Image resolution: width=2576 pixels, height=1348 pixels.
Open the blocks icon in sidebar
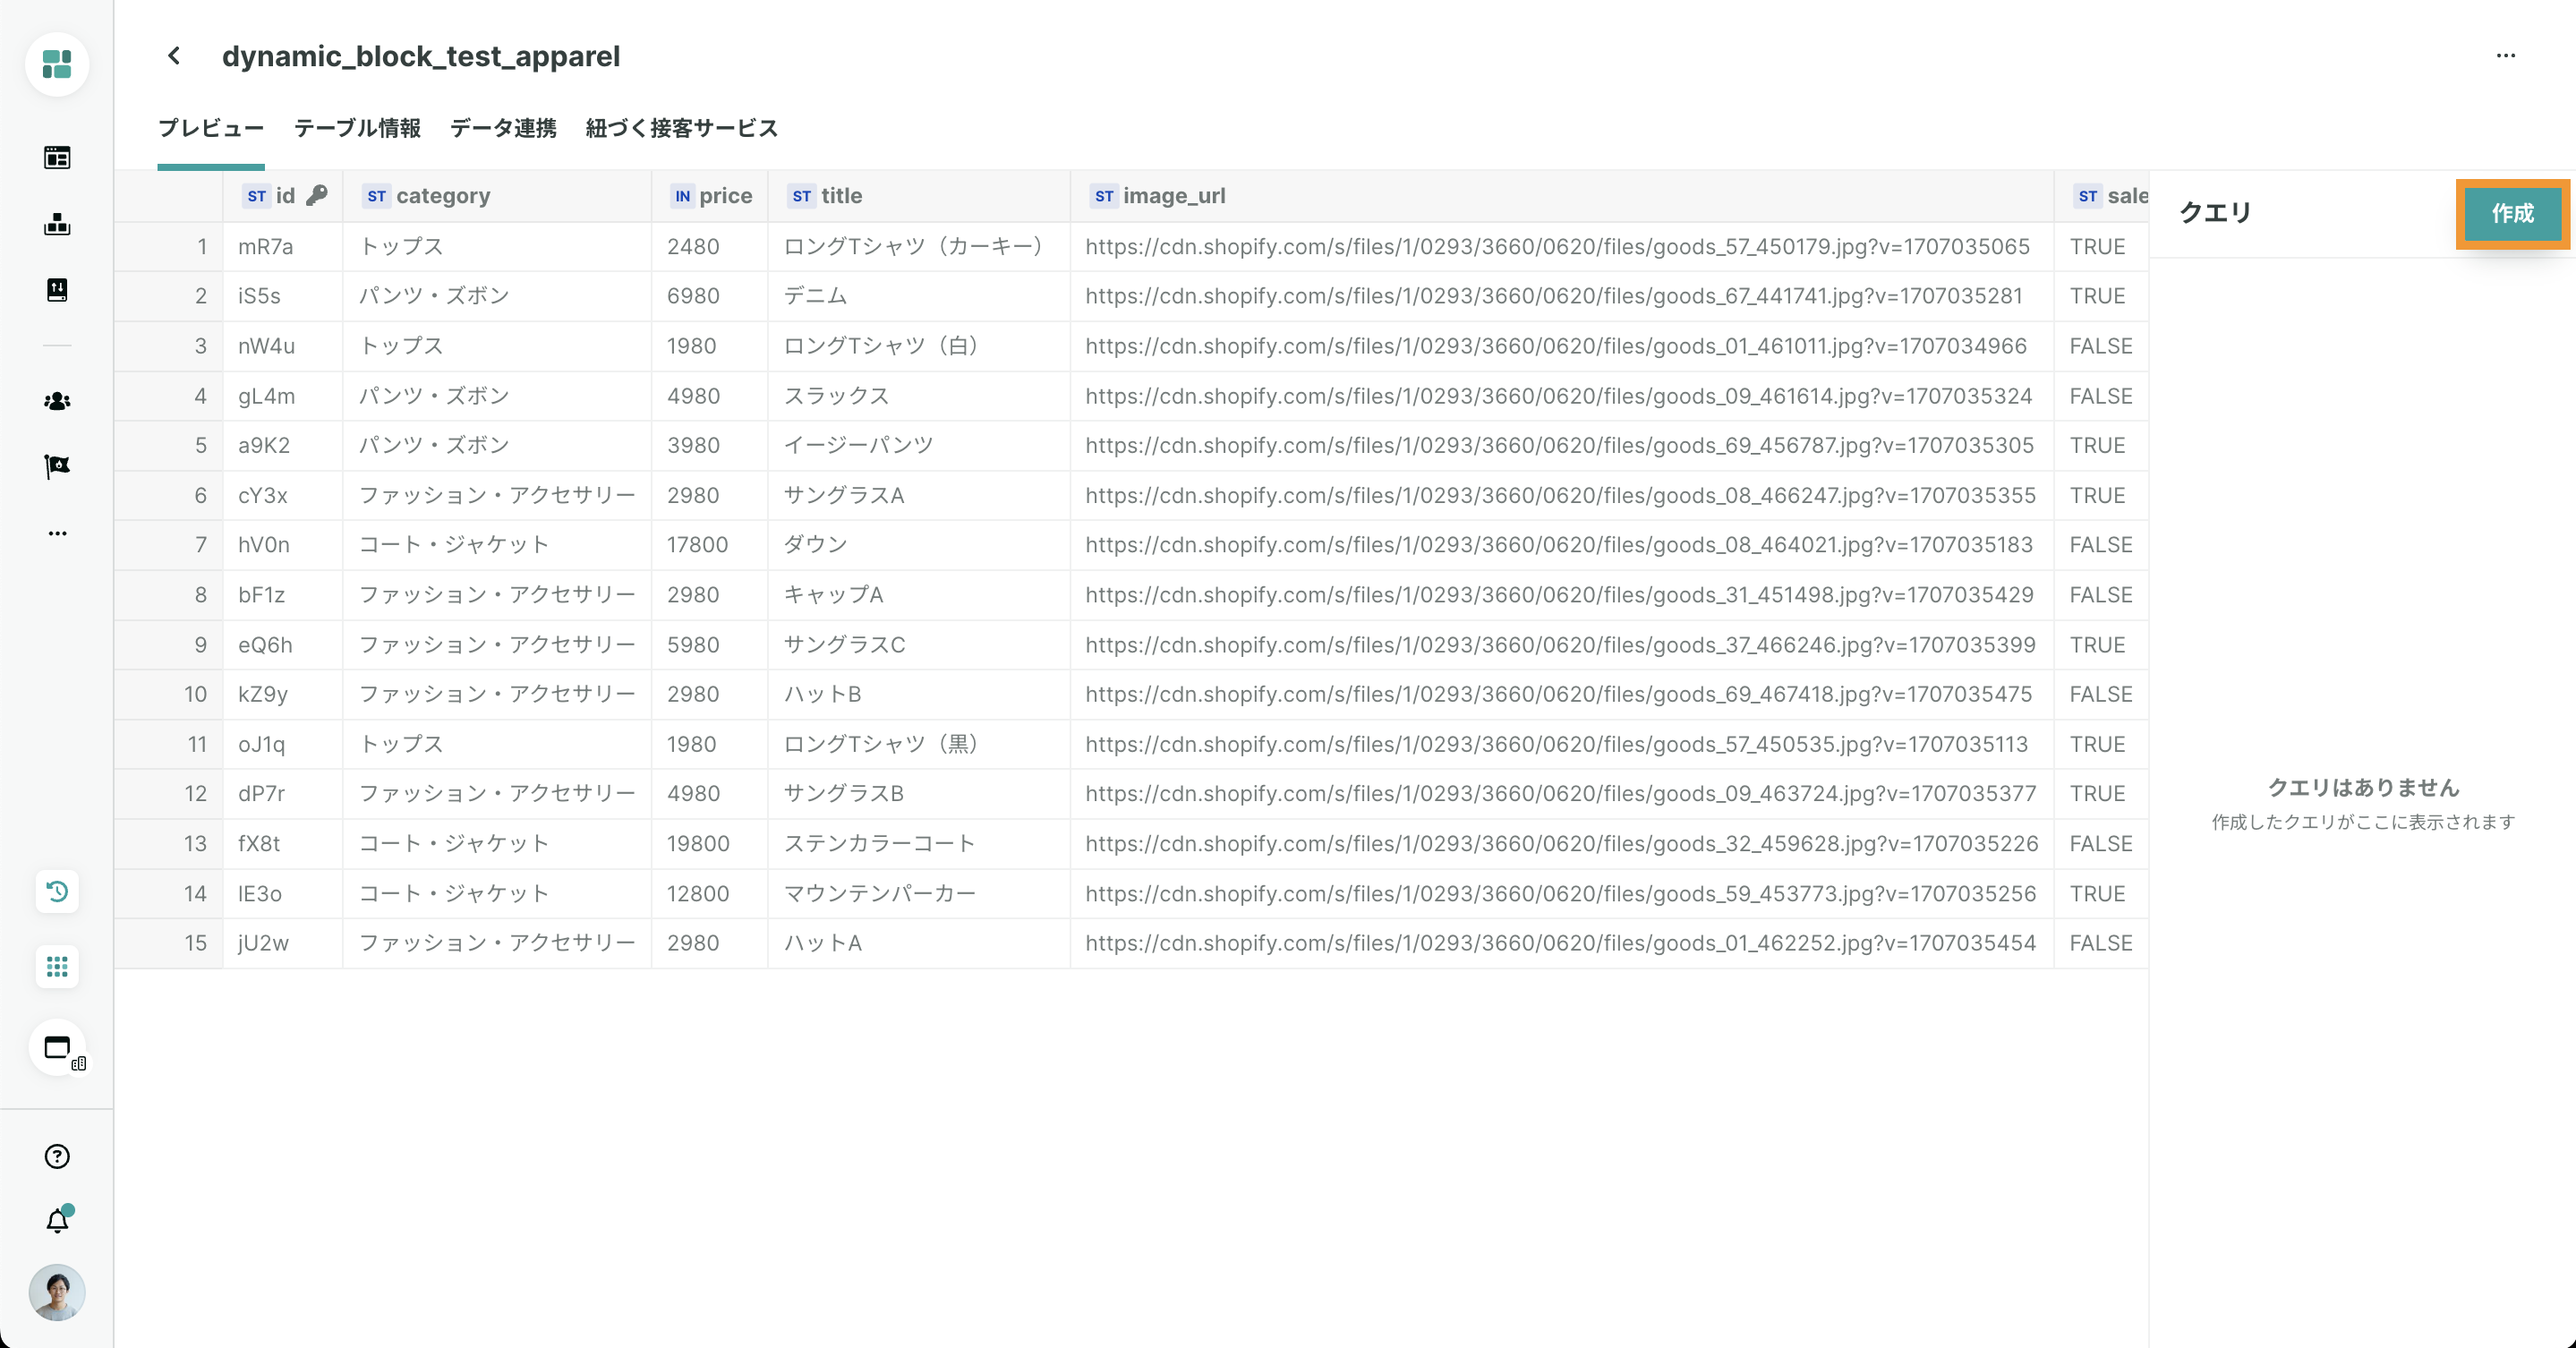point(57,224)
